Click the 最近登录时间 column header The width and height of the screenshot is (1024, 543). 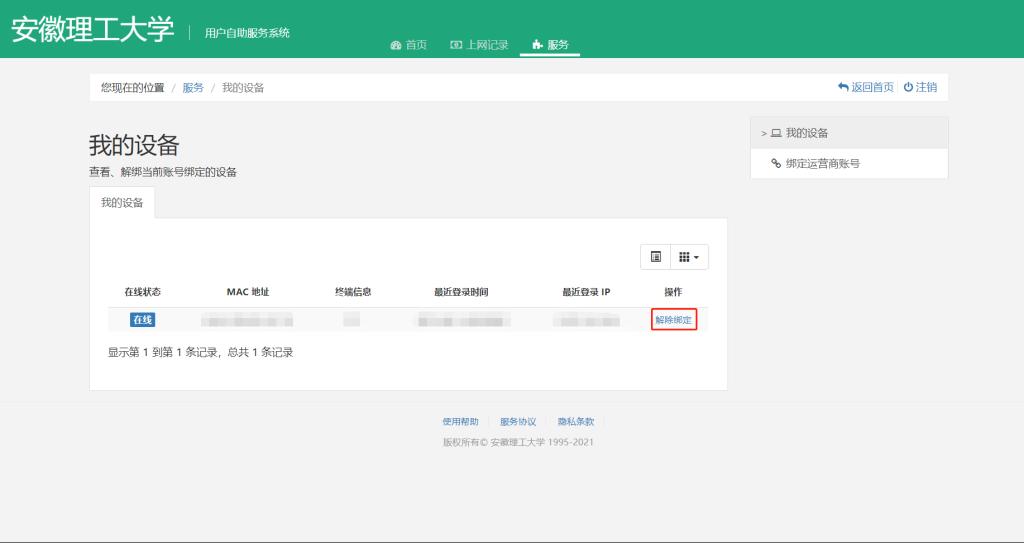(461, 292)
